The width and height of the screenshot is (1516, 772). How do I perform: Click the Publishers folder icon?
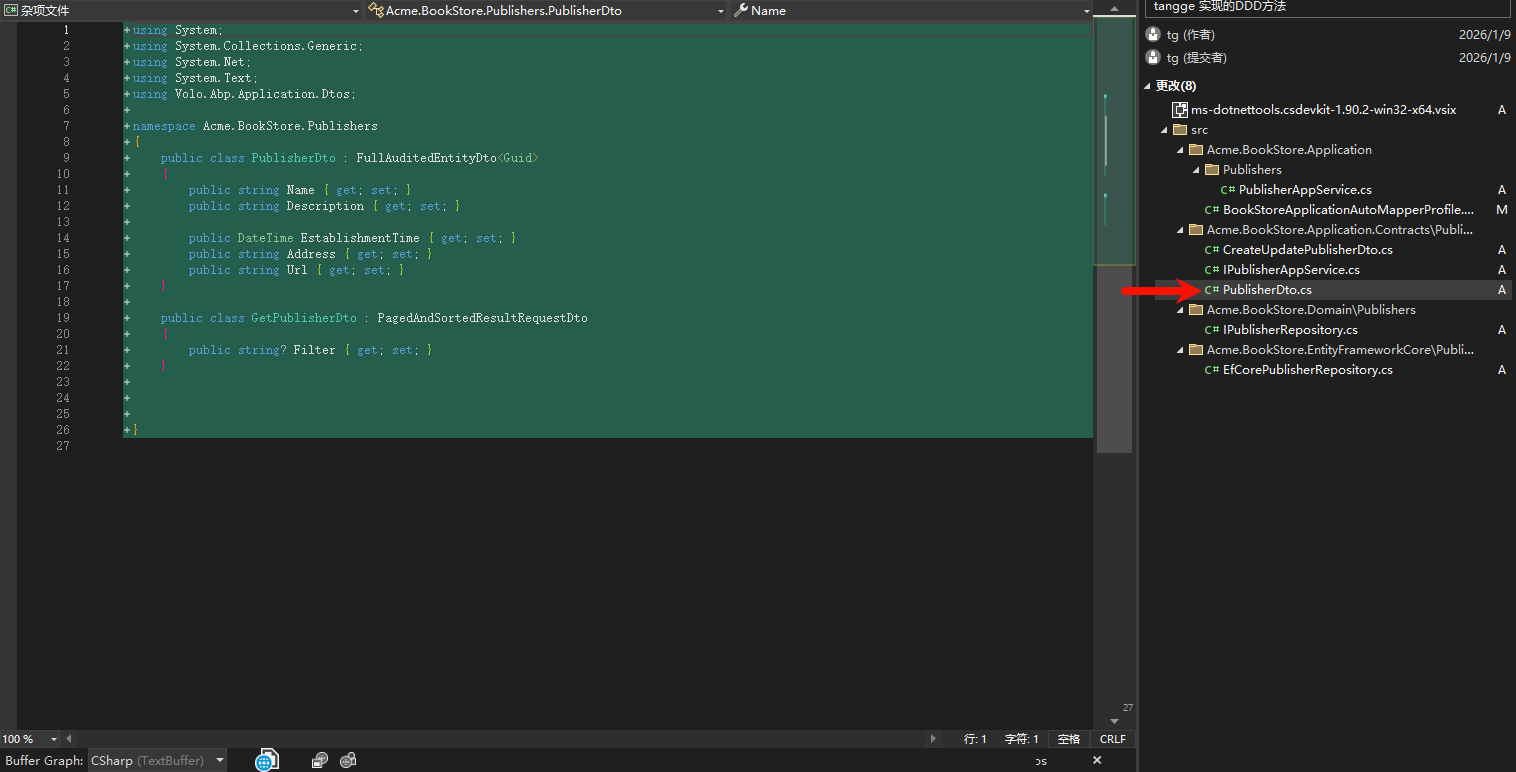click(x=1212, y=170)
